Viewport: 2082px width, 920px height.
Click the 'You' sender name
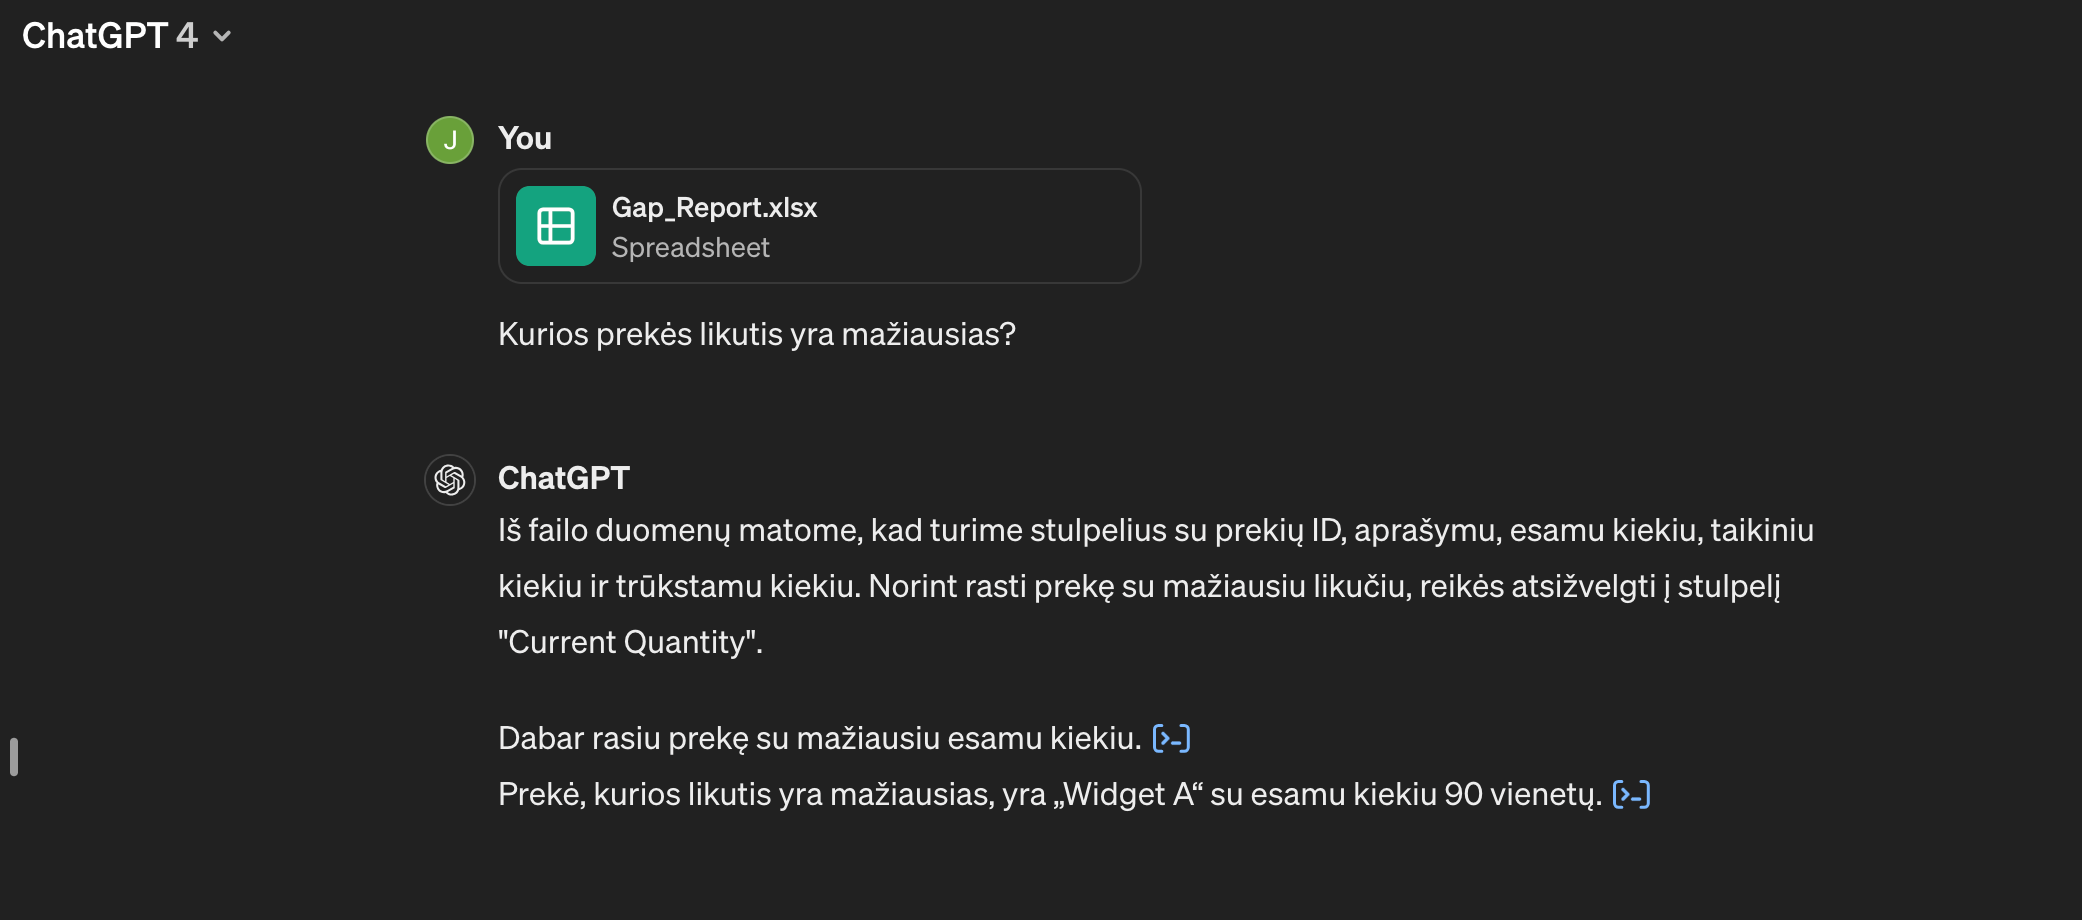525,138
